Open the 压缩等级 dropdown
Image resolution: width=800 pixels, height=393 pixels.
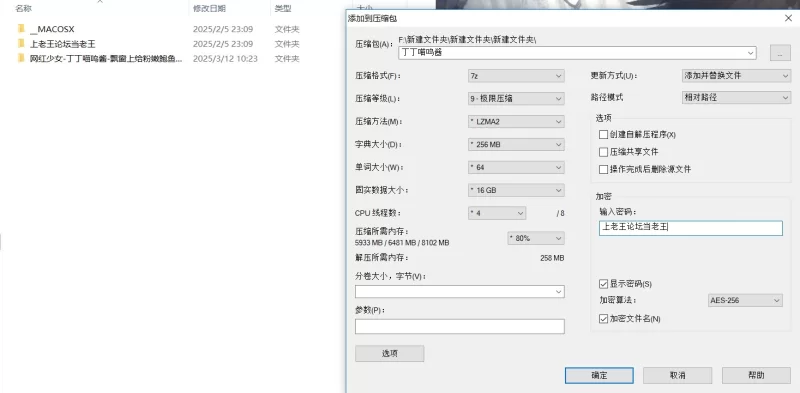516,99
